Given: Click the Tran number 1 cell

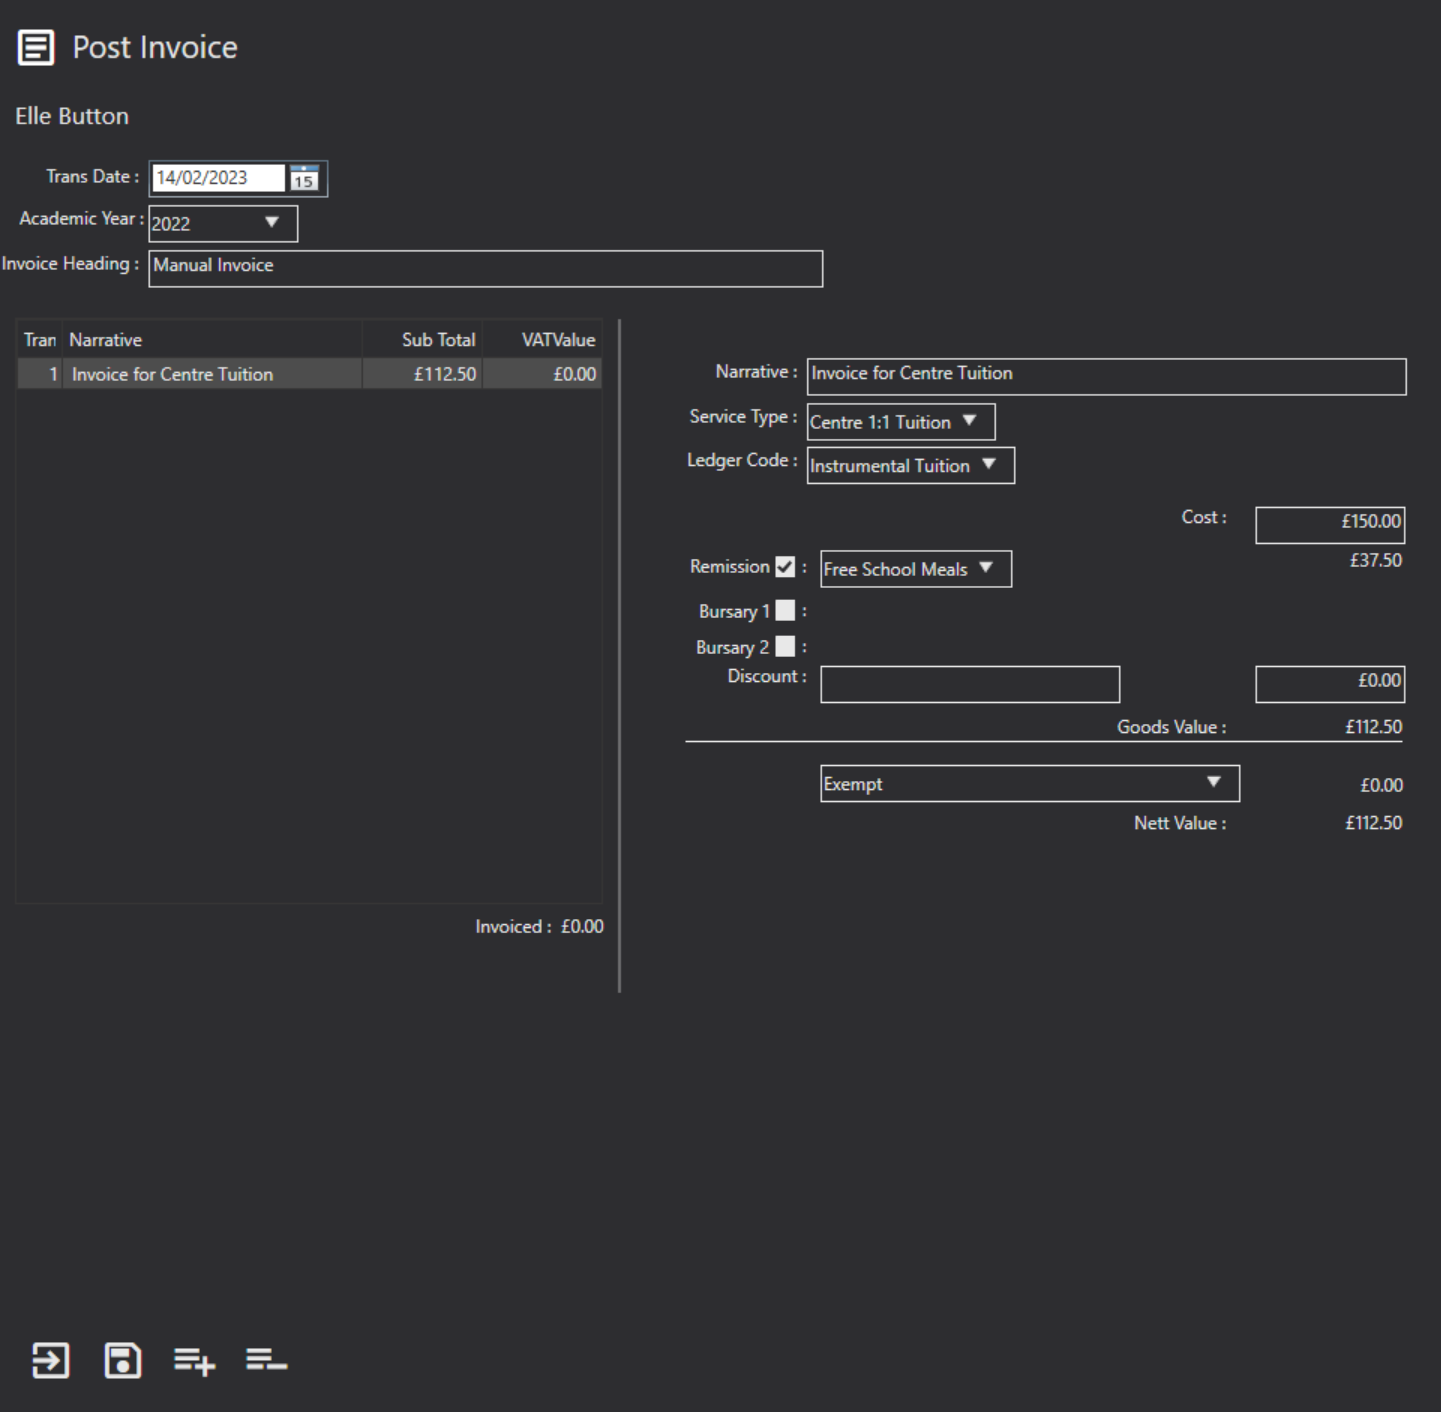Looking at the screenshot, I should coord(40,374).
